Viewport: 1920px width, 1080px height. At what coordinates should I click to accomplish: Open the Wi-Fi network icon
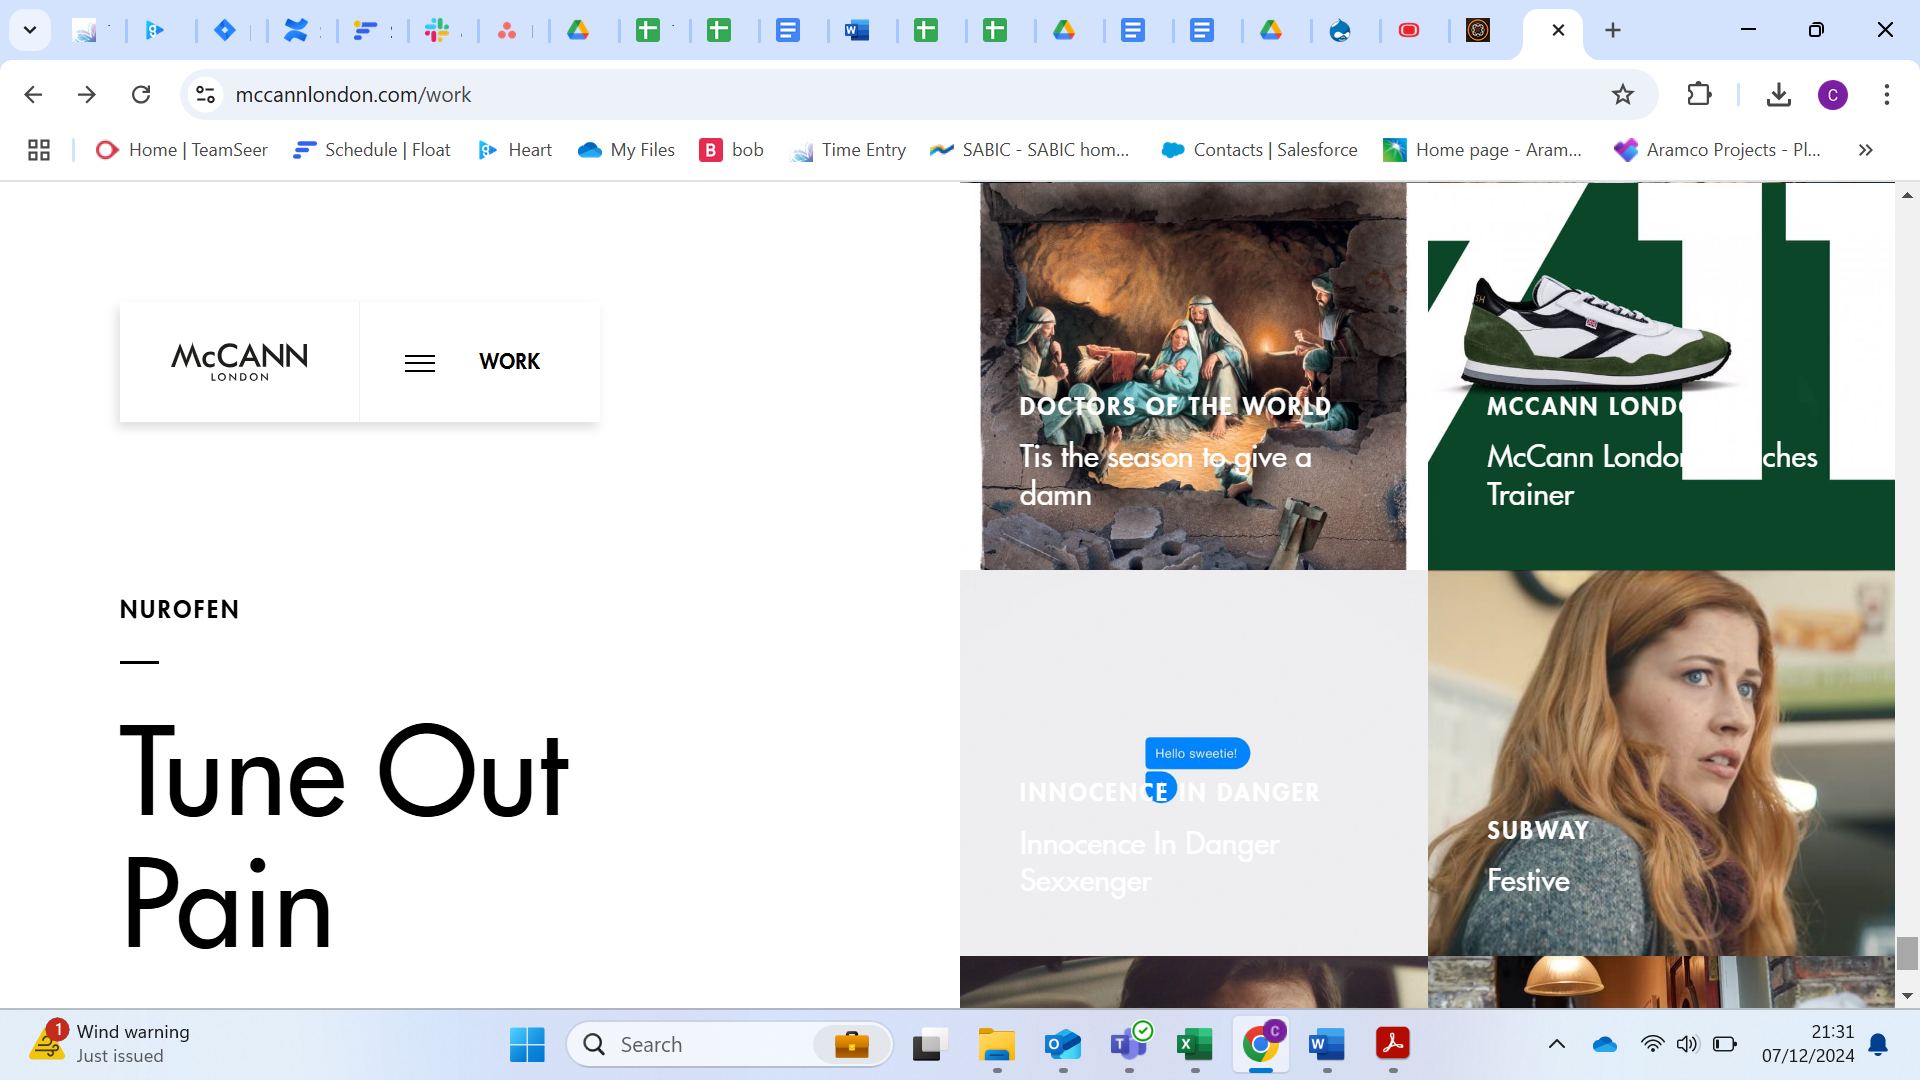pyautogui.click(x=1652, y=1045)
